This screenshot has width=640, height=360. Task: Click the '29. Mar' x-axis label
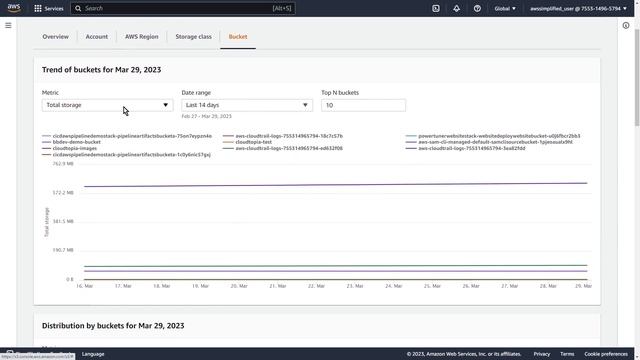(583, 286)
